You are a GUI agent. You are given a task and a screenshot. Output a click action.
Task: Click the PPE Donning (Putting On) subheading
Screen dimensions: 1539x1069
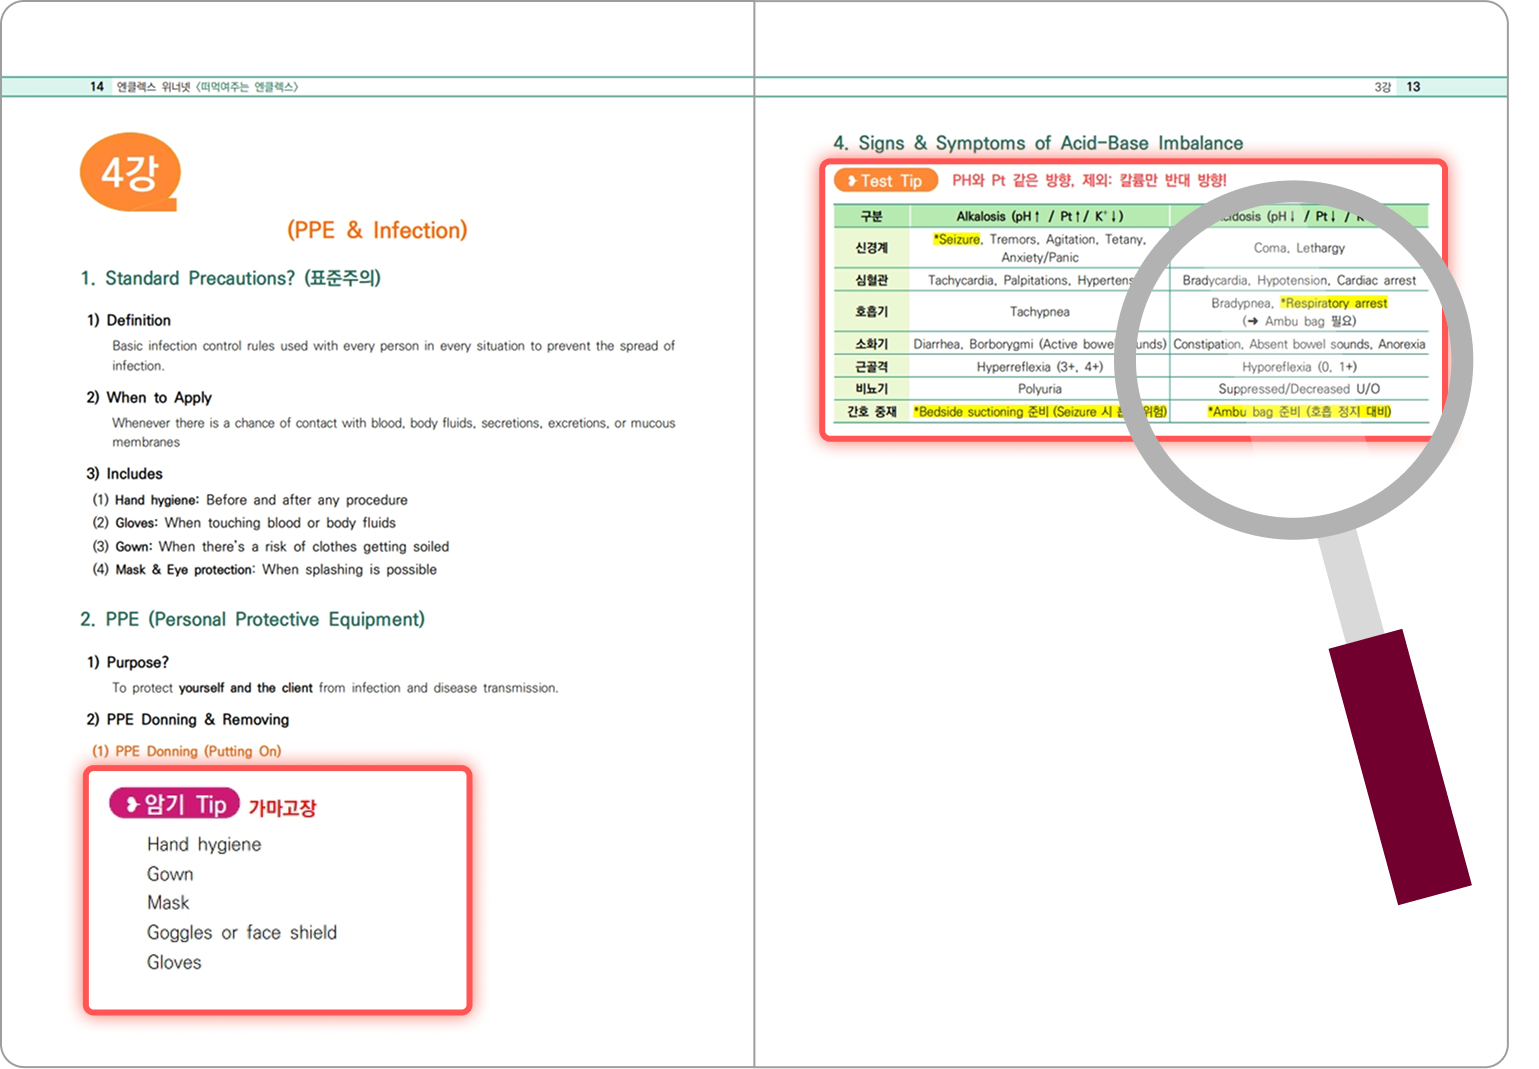click(187, 751)
